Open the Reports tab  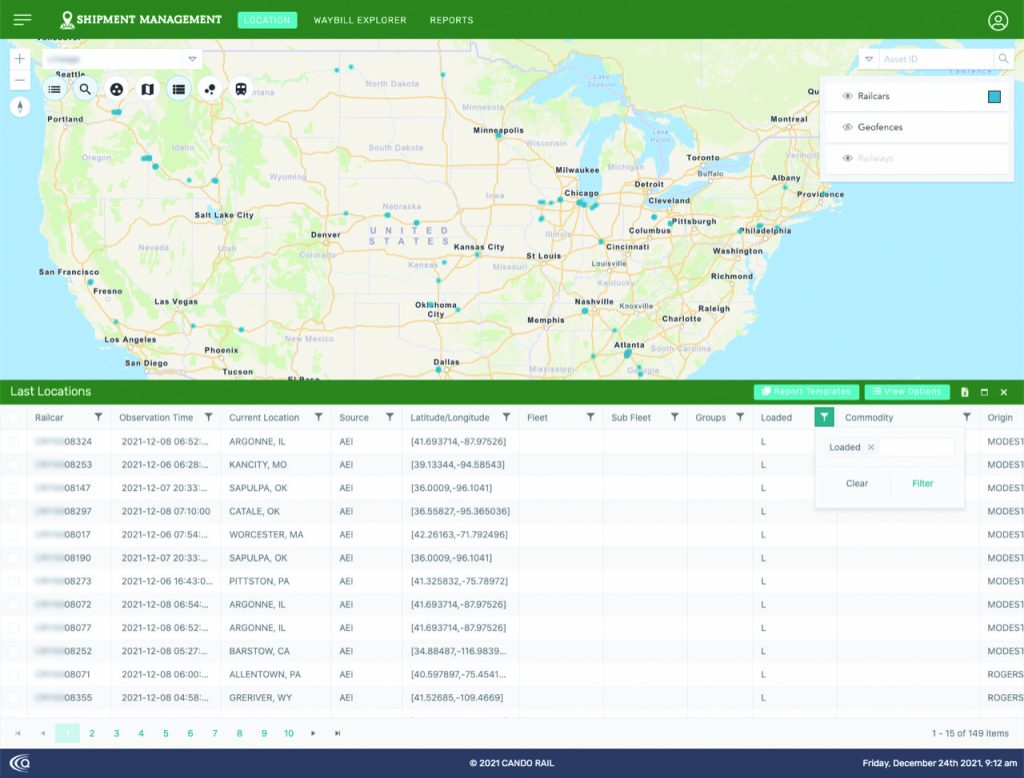click(451, 20)
